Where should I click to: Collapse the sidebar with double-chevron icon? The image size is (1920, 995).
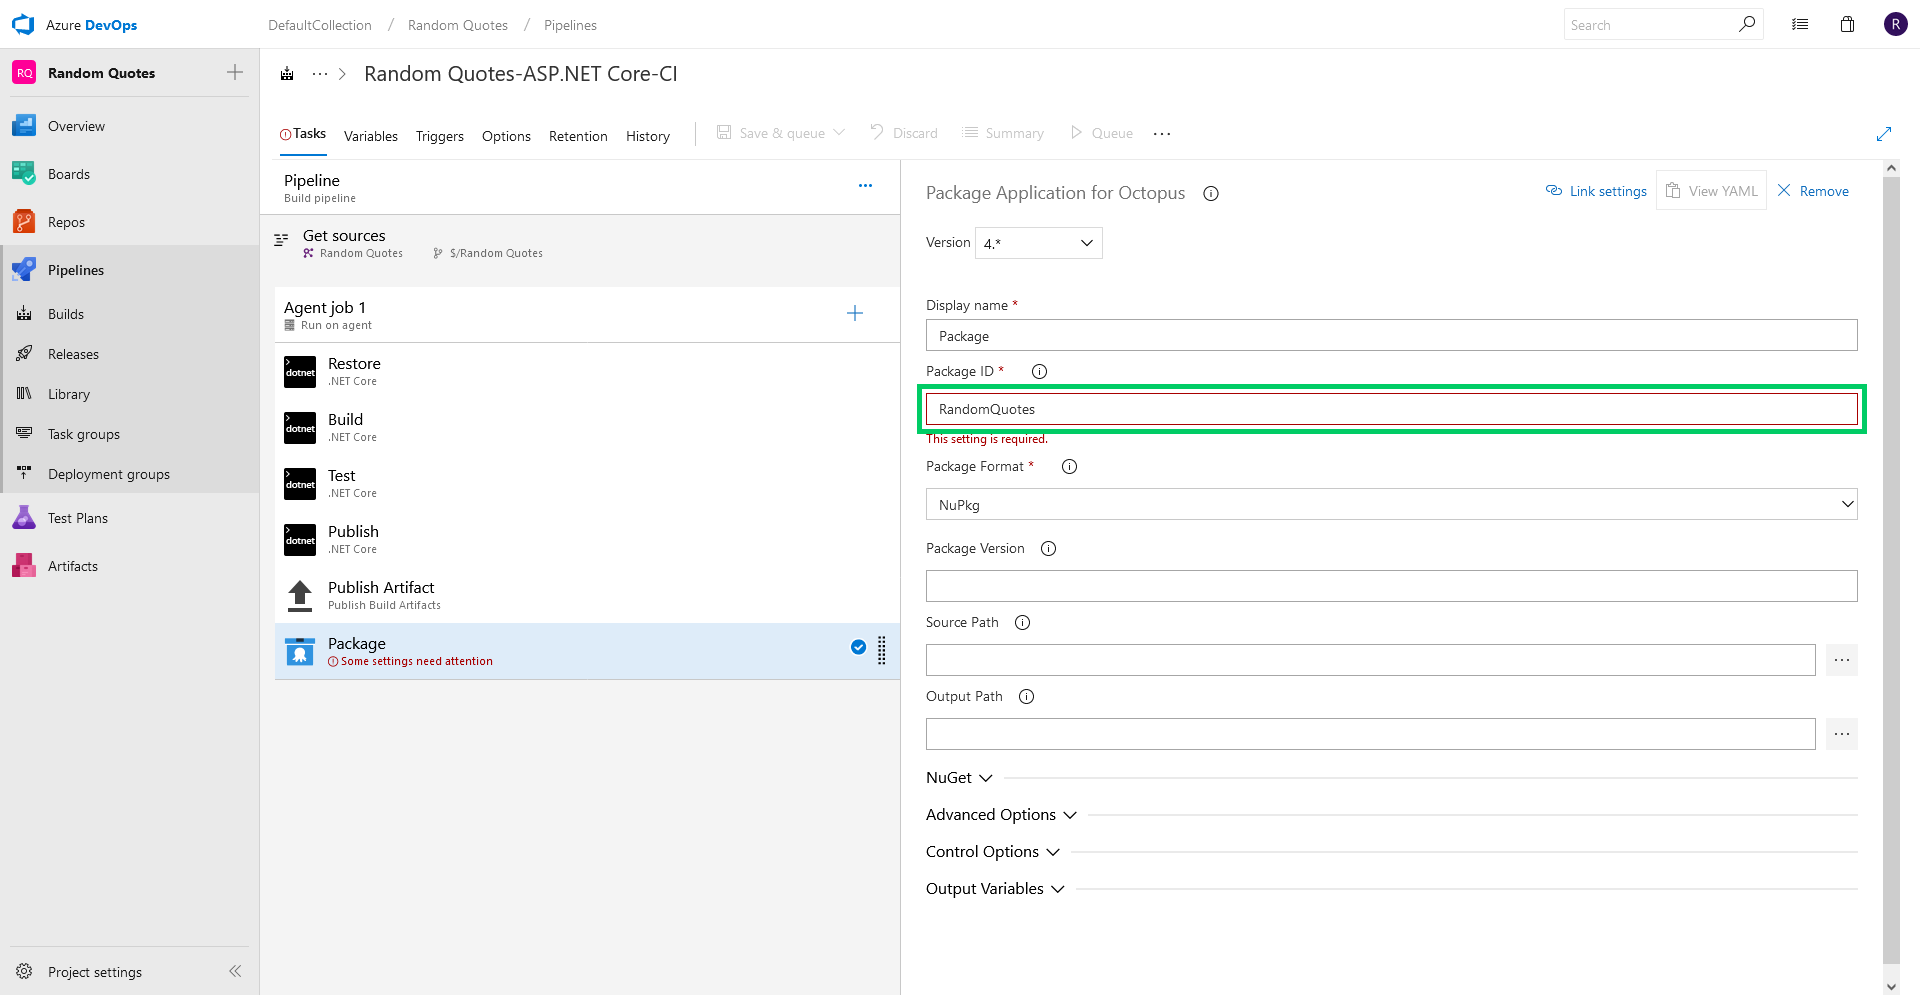click(235, 971)
